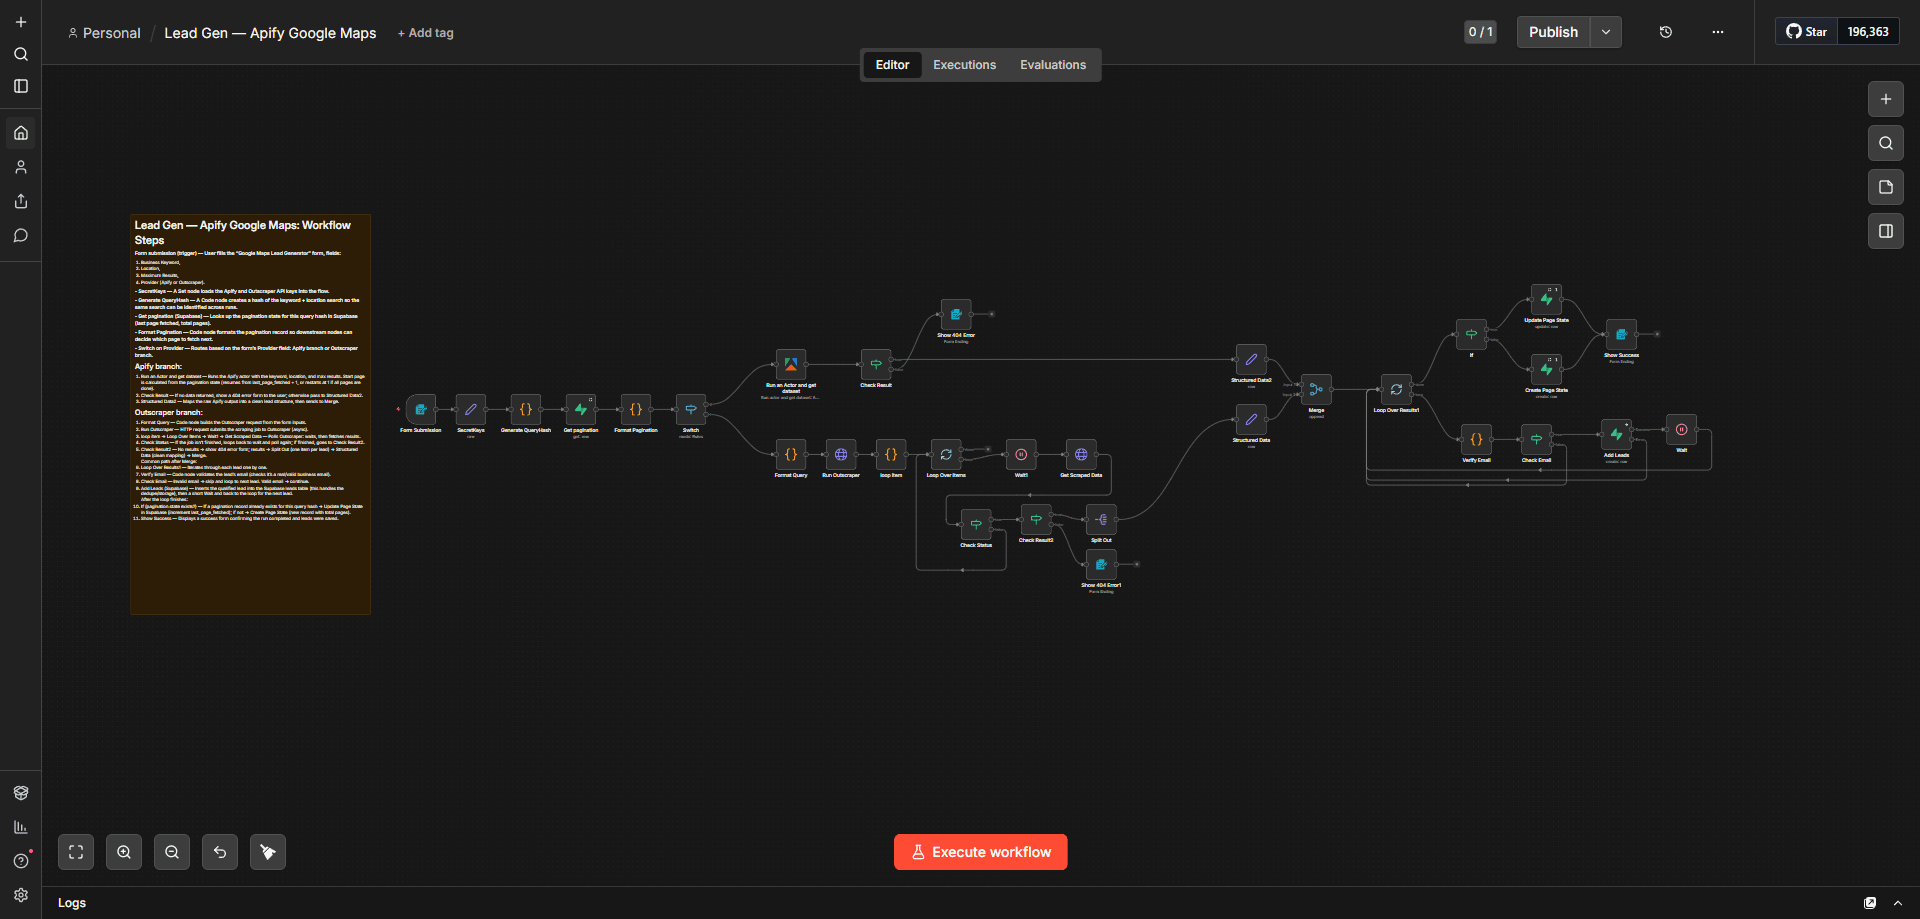Click the Execute workflow button
The height and width of the screenshot is (919, 1920).
981,852
